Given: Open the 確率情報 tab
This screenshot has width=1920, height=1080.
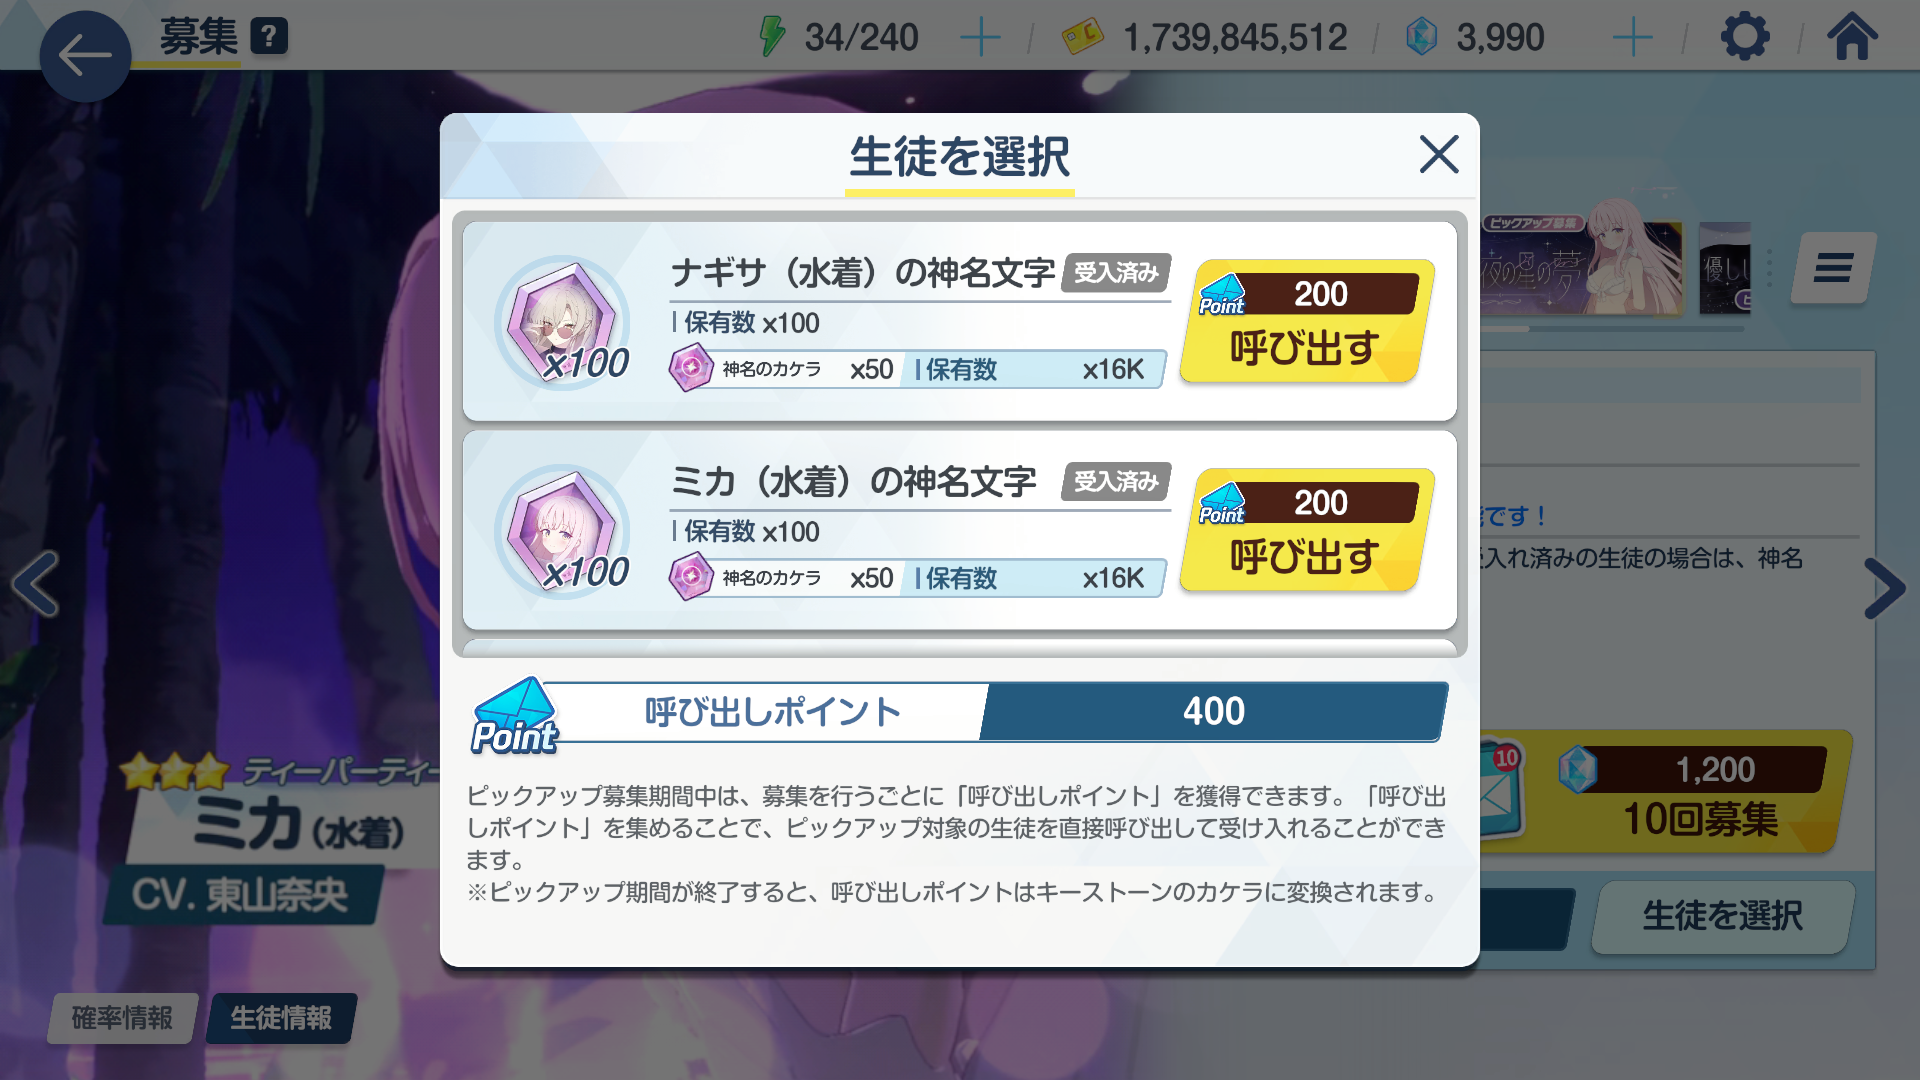Looking at the screenshot, I should tap(122, 1018).
